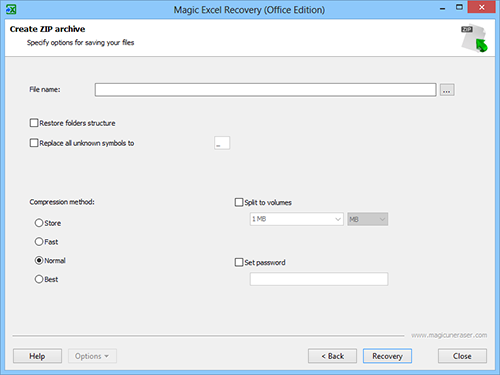Click the File name input field
The image size is (500, 375).
tap(265, 90)
